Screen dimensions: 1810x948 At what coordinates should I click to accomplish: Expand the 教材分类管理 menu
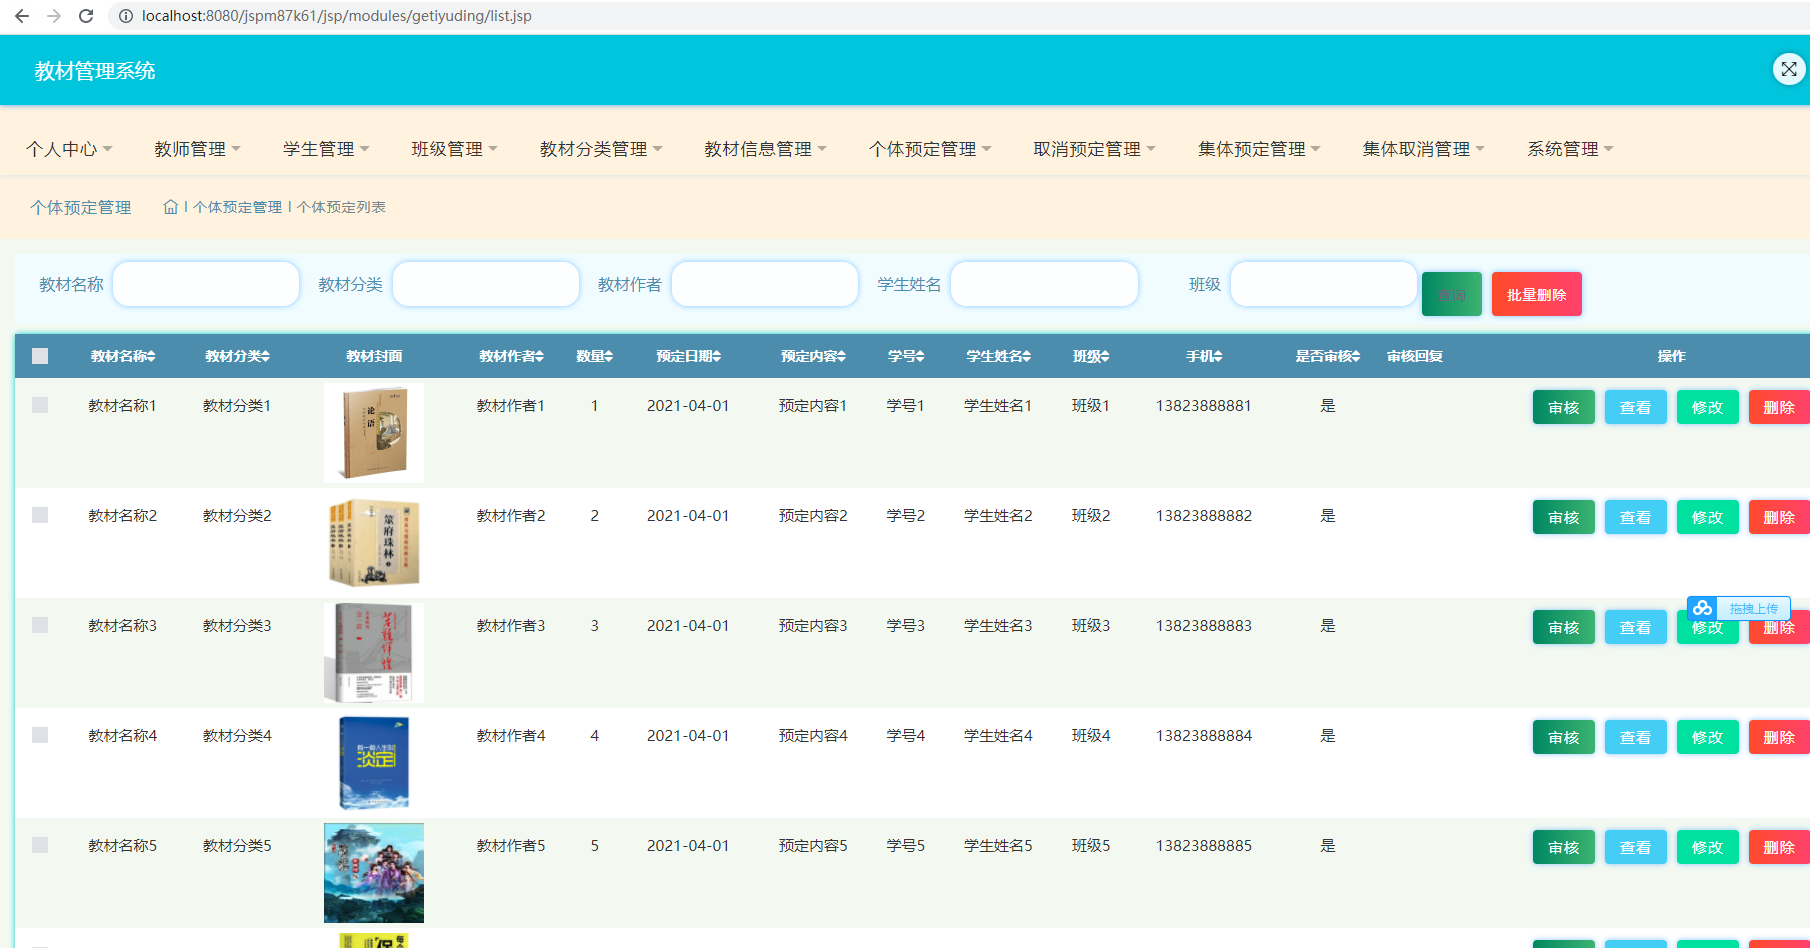pos(601,149)
